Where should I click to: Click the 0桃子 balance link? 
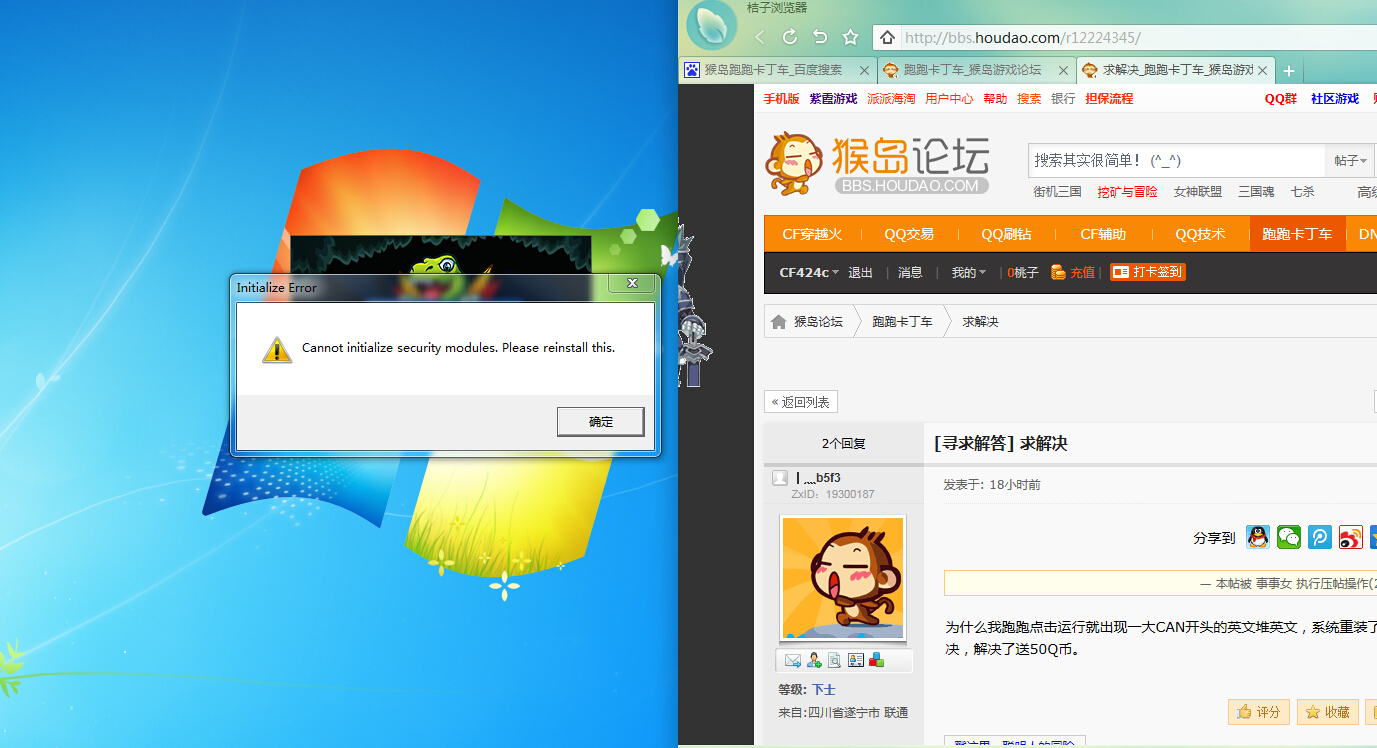(1023, 272)
